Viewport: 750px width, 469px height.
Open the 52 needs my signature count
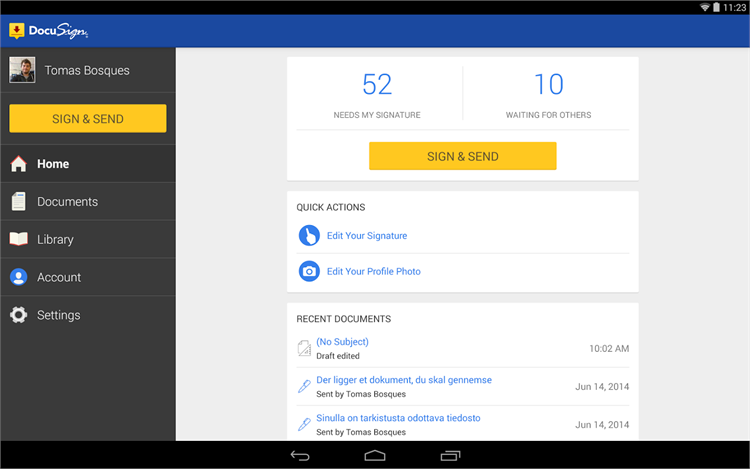pyautogui.click(x=377, y=85)
